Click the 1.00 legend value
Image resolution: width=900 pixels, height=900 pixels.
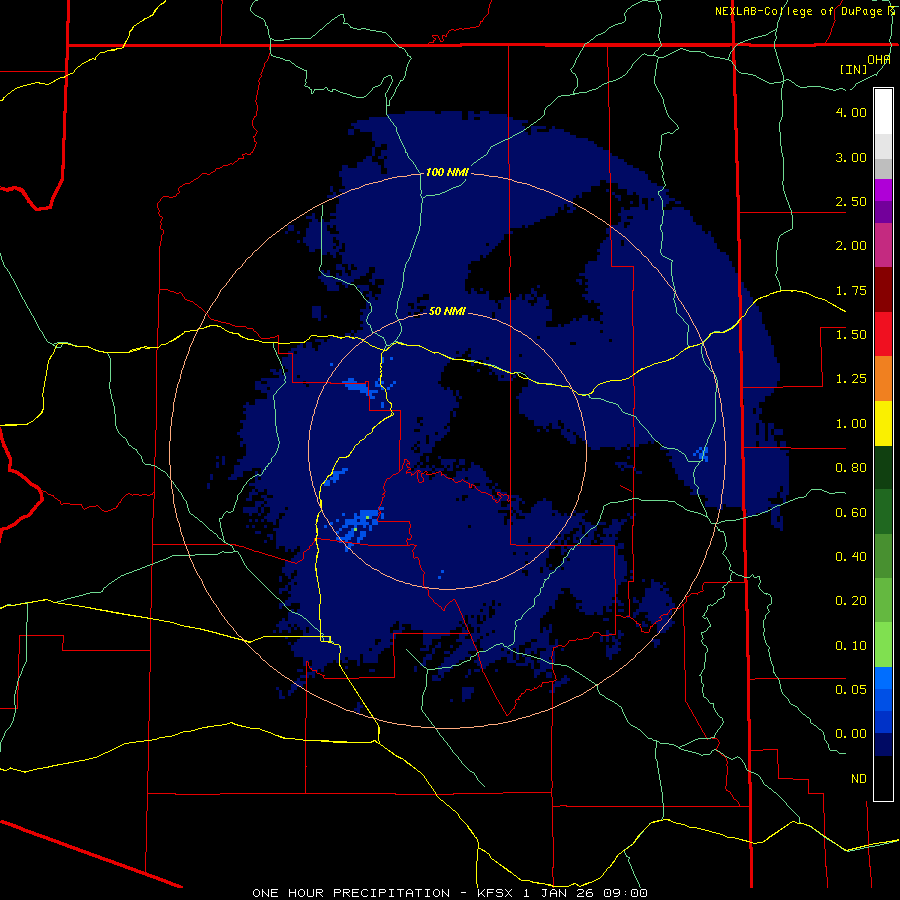(x=851, y=424)
